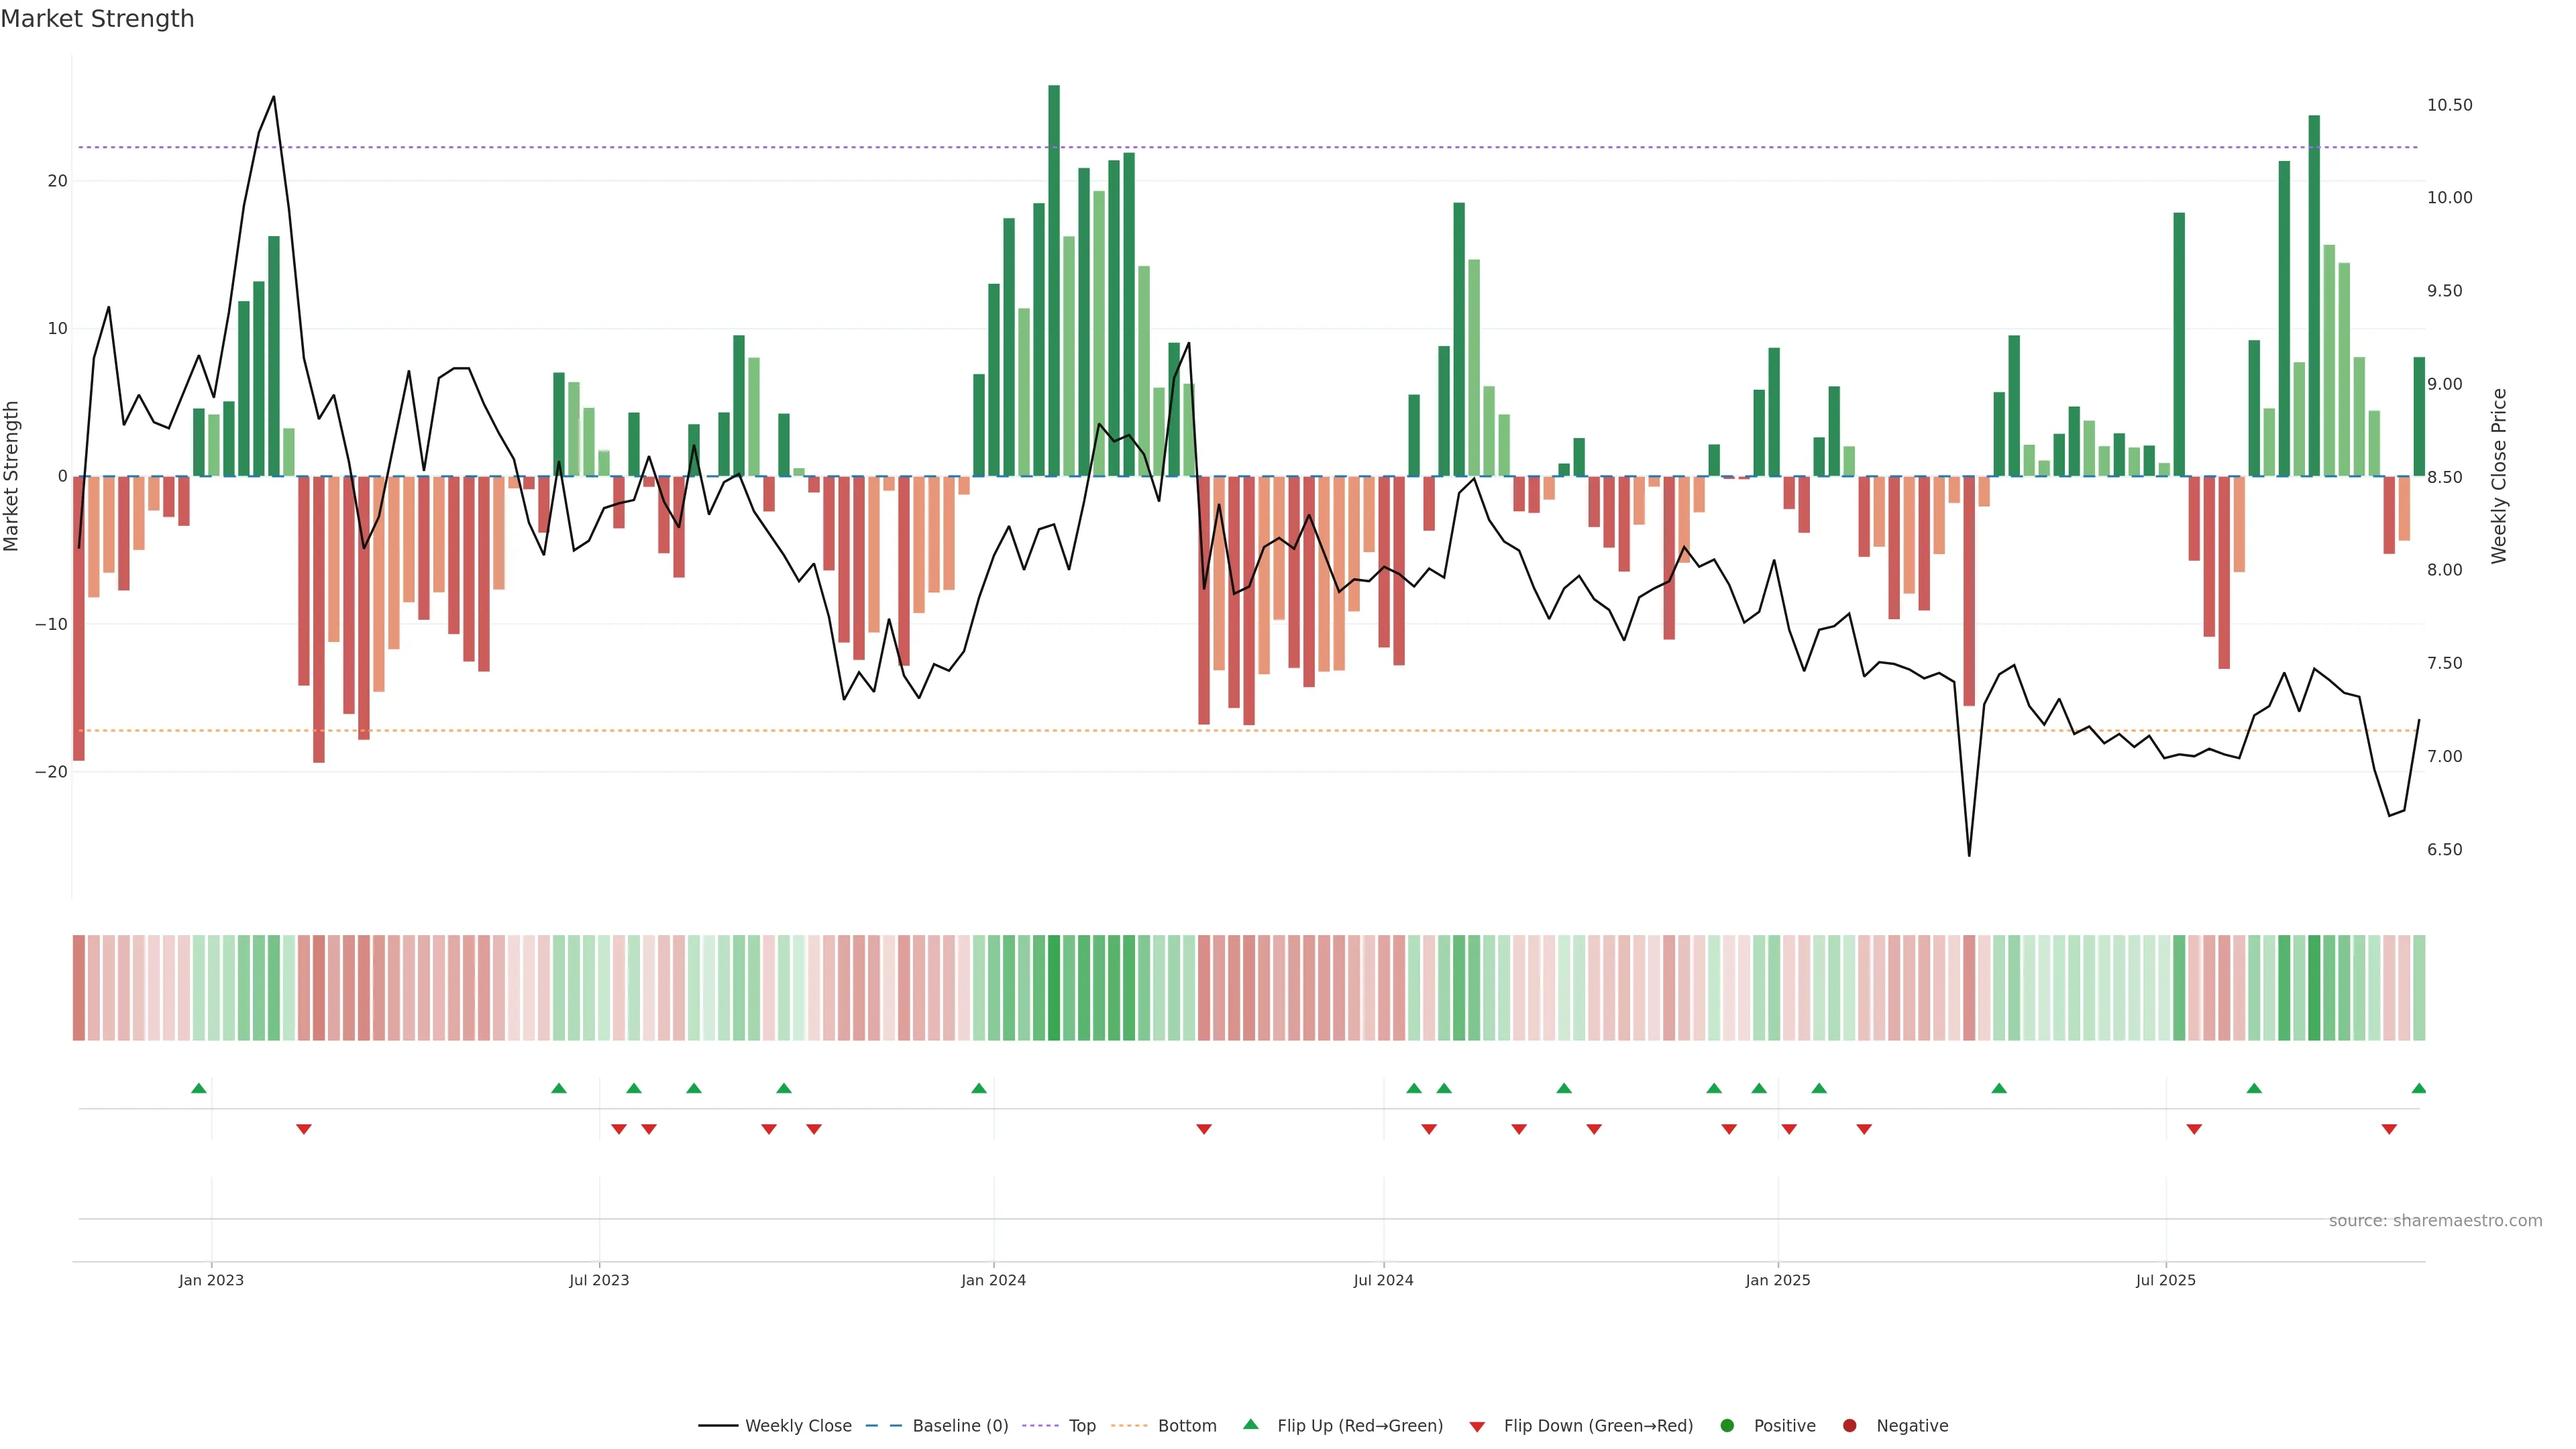
Task: Click the last red flip-down marker at far right
Action: tap(2389, 1129)
